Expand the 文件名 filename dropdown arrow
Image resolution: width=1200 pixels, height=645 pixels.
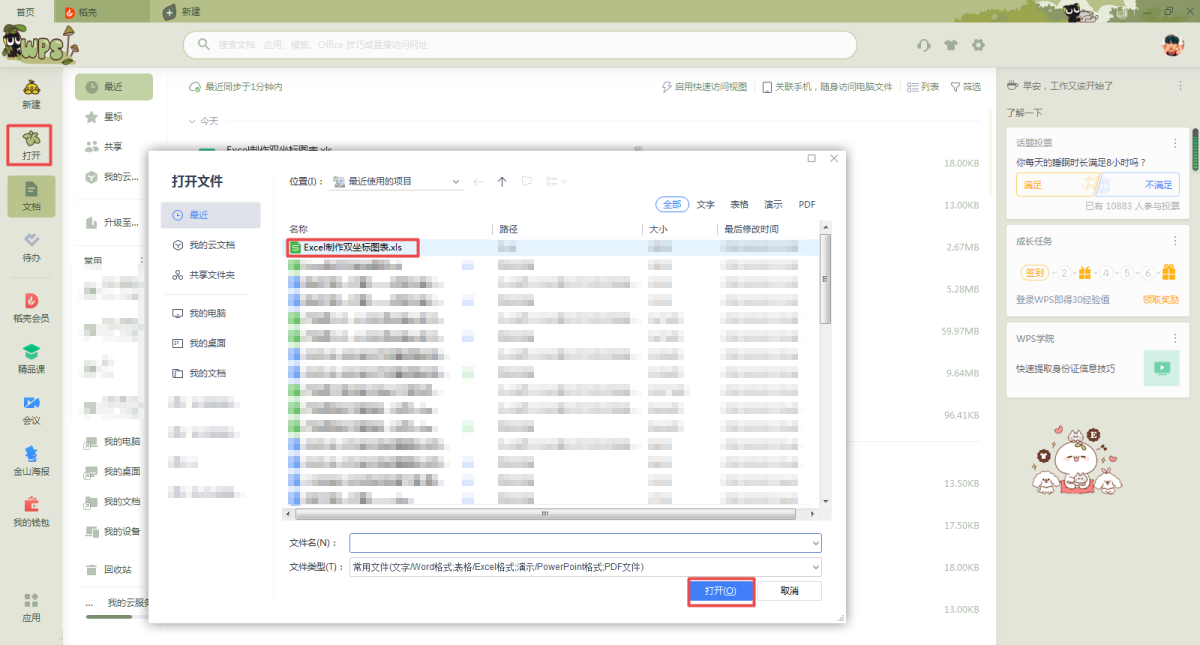point(814,543)
